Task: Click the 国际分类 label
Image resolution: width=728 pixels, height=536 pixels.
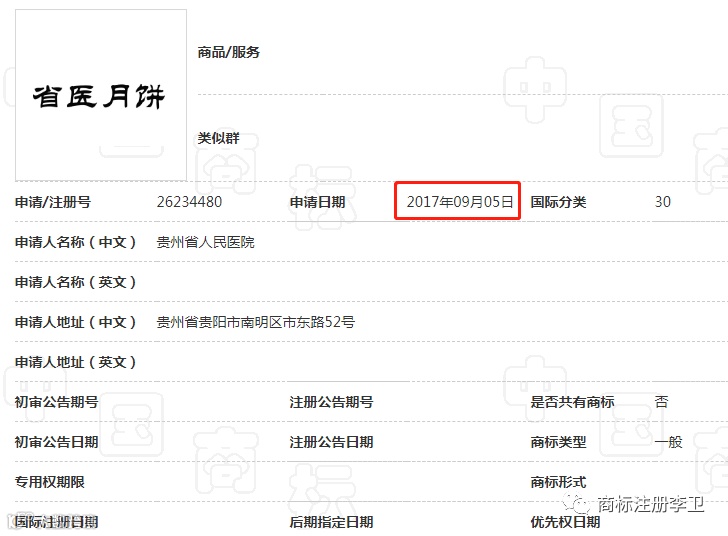Action: click(559, 202)
